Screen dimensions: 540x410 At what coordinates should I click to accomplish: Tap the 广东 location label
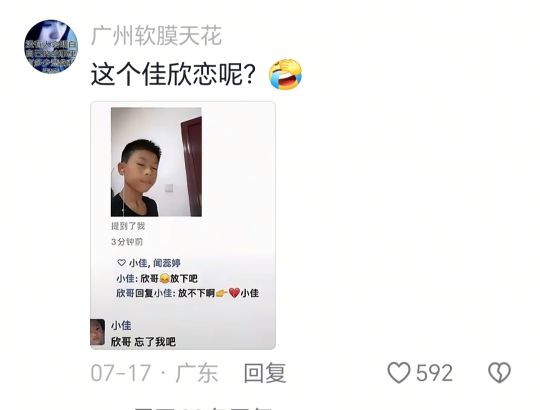pyautogui.click(x=197, y=373)
